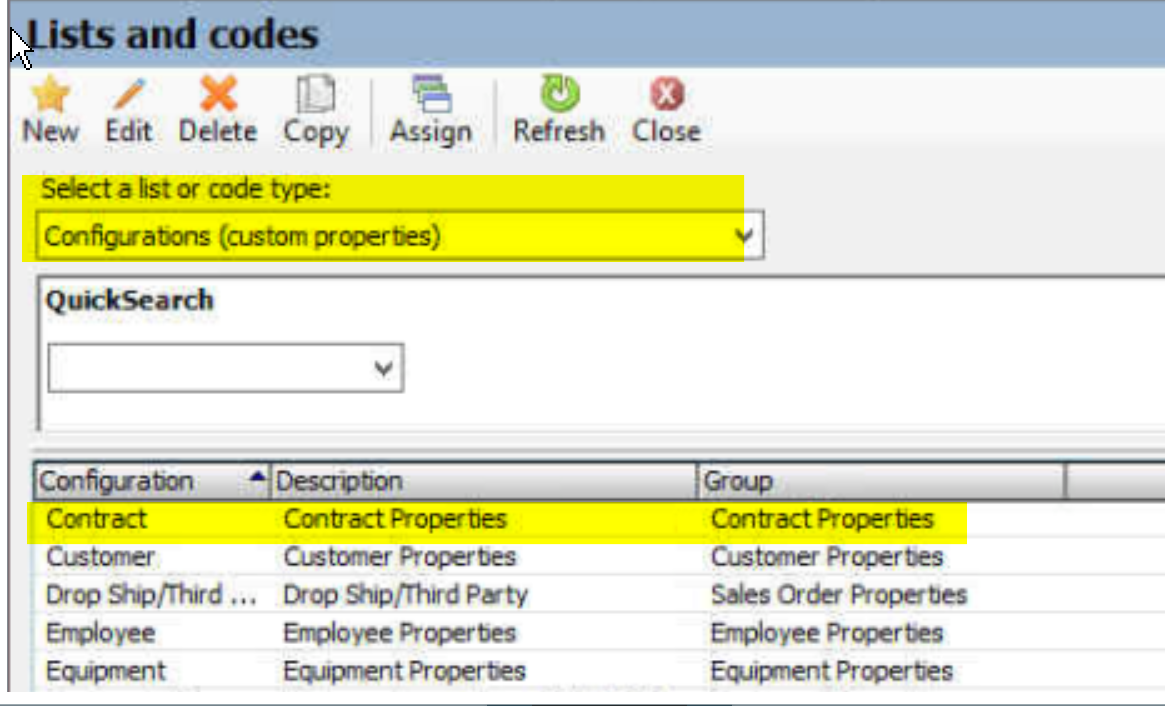Choose the Copy toolbar icon
1165x706 pixels.
(x=316, y=94)
